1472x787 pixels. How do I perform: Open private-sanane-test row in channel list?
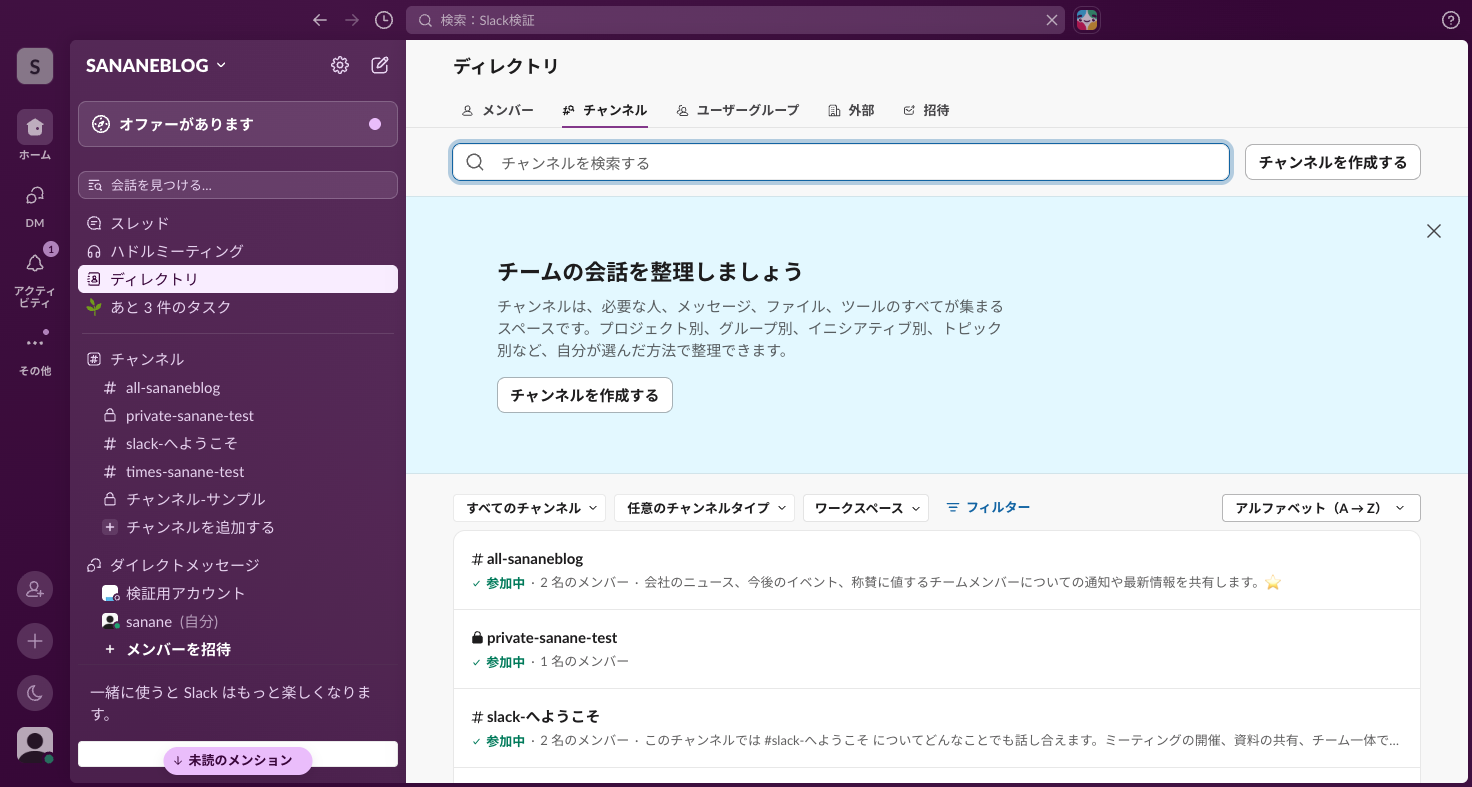[x=937, y=649]
